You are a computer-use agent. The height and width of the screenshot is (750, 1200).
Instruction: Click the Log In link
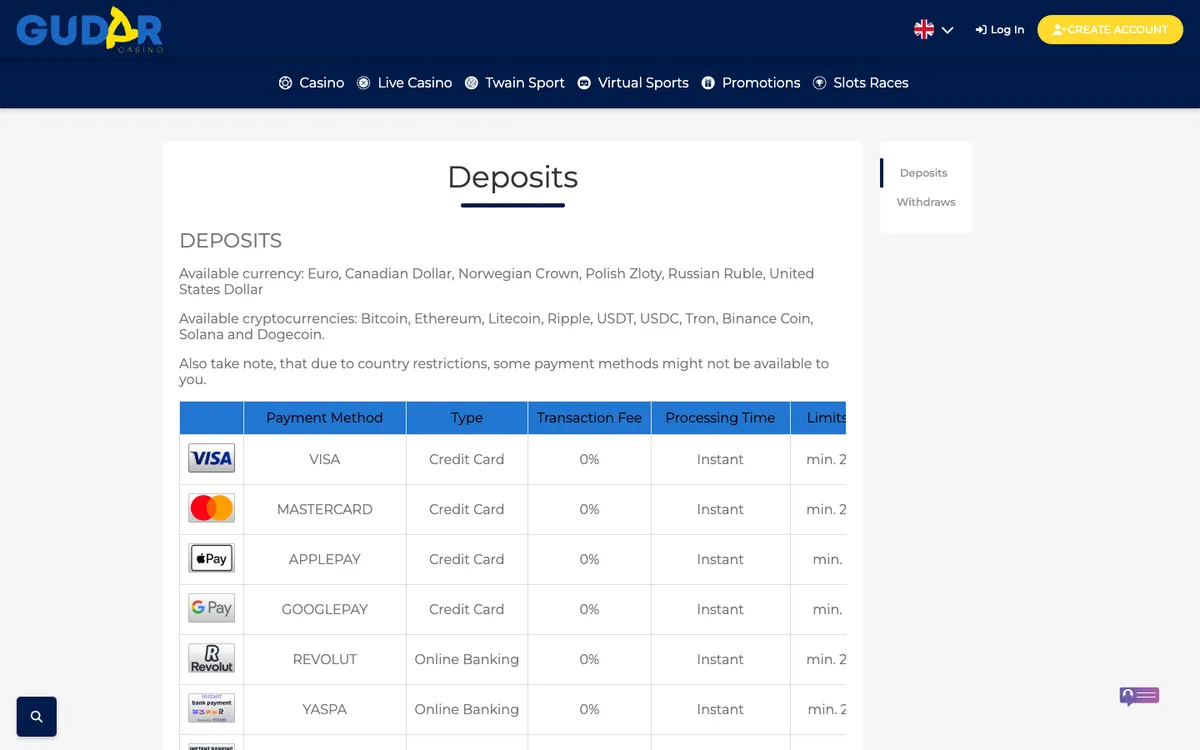[x=1000, y=30]
